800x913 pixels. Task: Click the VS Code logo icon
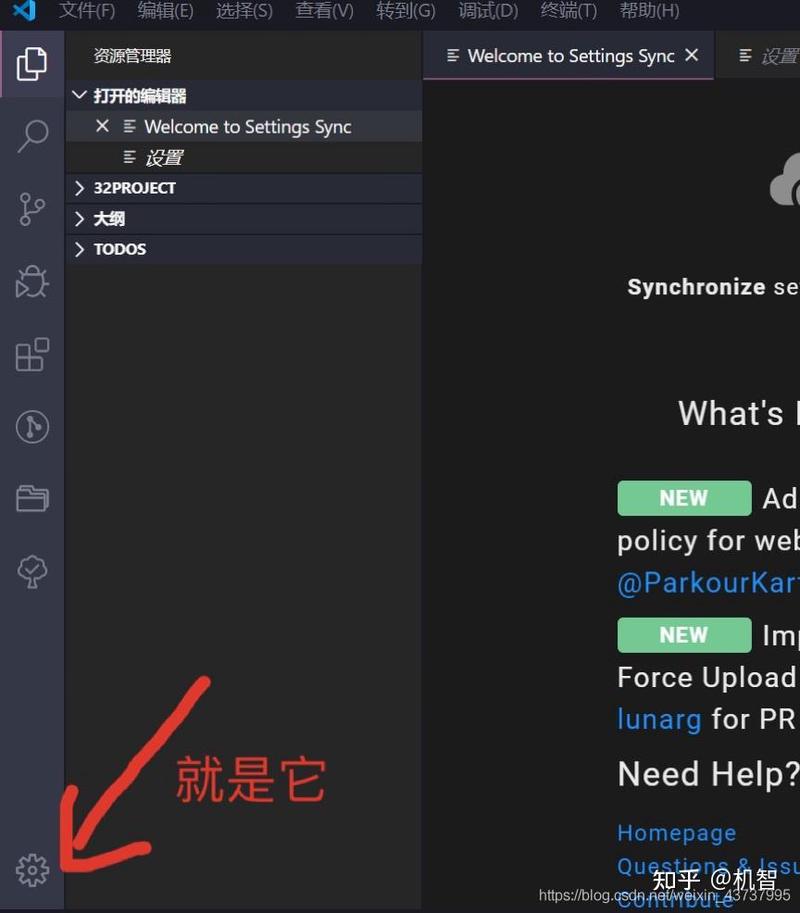point(24,10)
